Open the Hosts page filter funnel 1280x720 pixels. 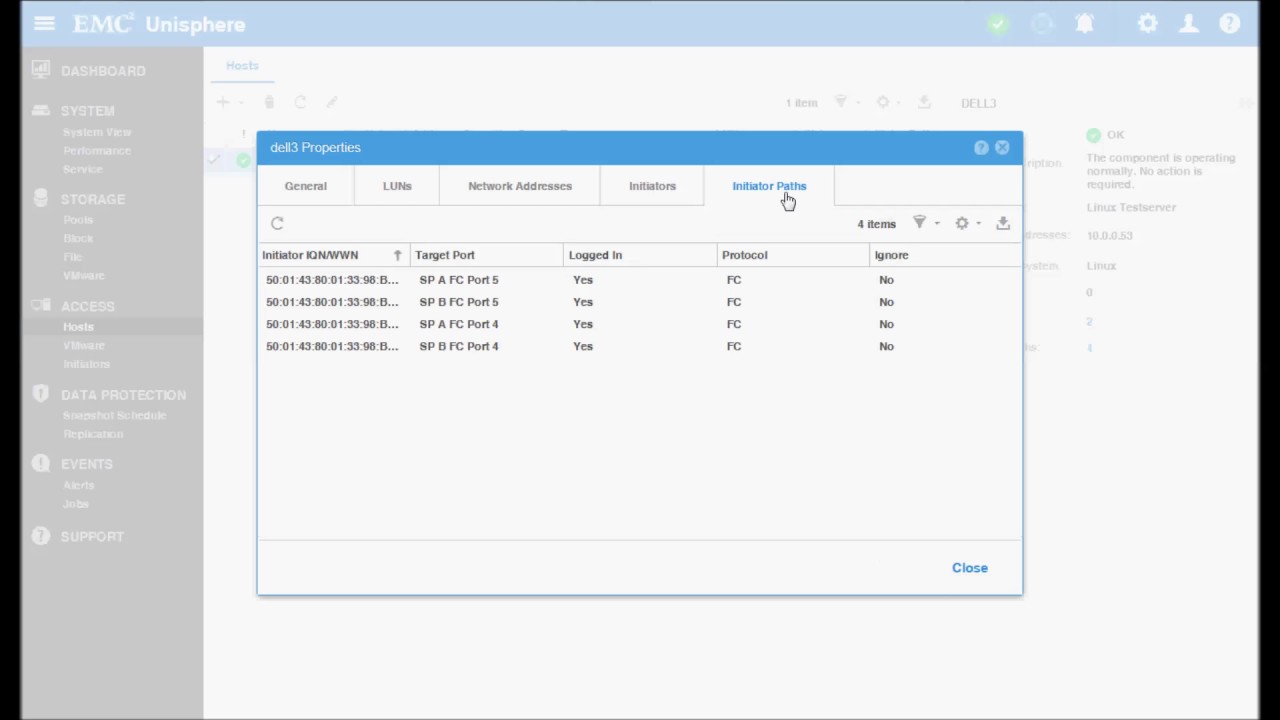pyautogui.click(x=841, y=102)
